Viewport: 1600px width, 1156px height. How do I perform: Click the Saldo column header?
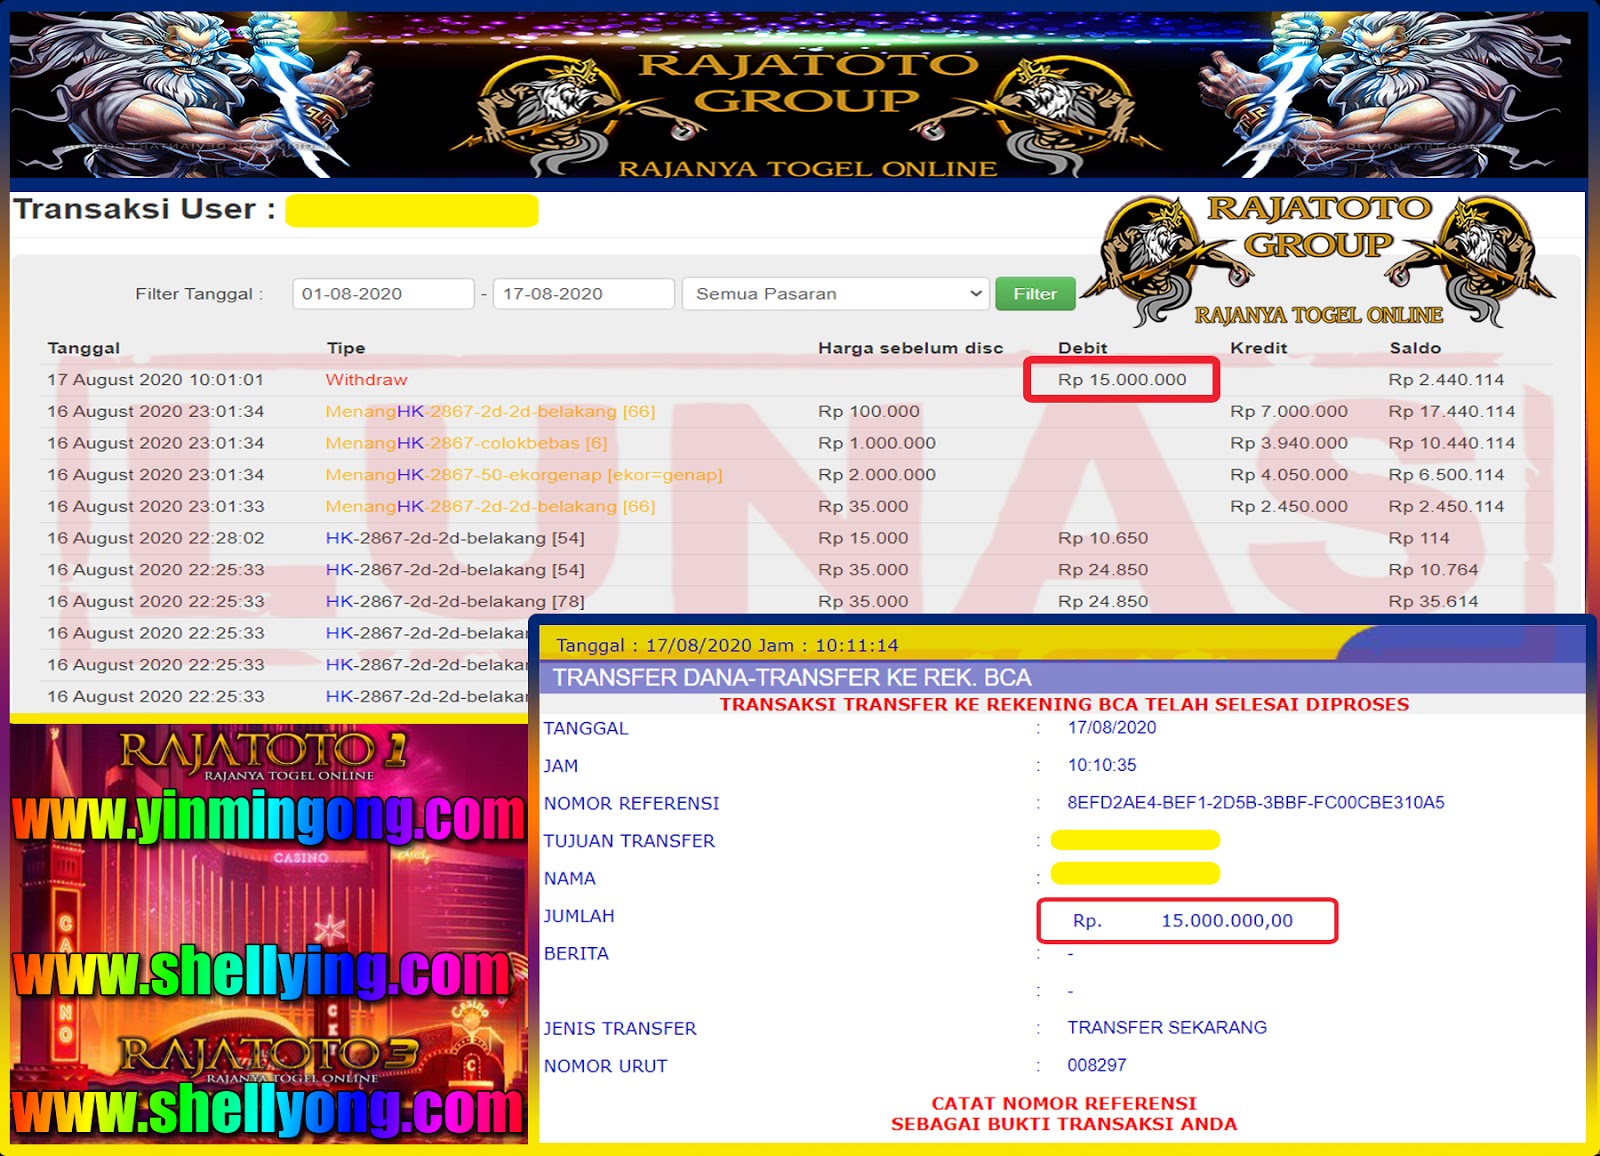click(x=1415, y=348)
